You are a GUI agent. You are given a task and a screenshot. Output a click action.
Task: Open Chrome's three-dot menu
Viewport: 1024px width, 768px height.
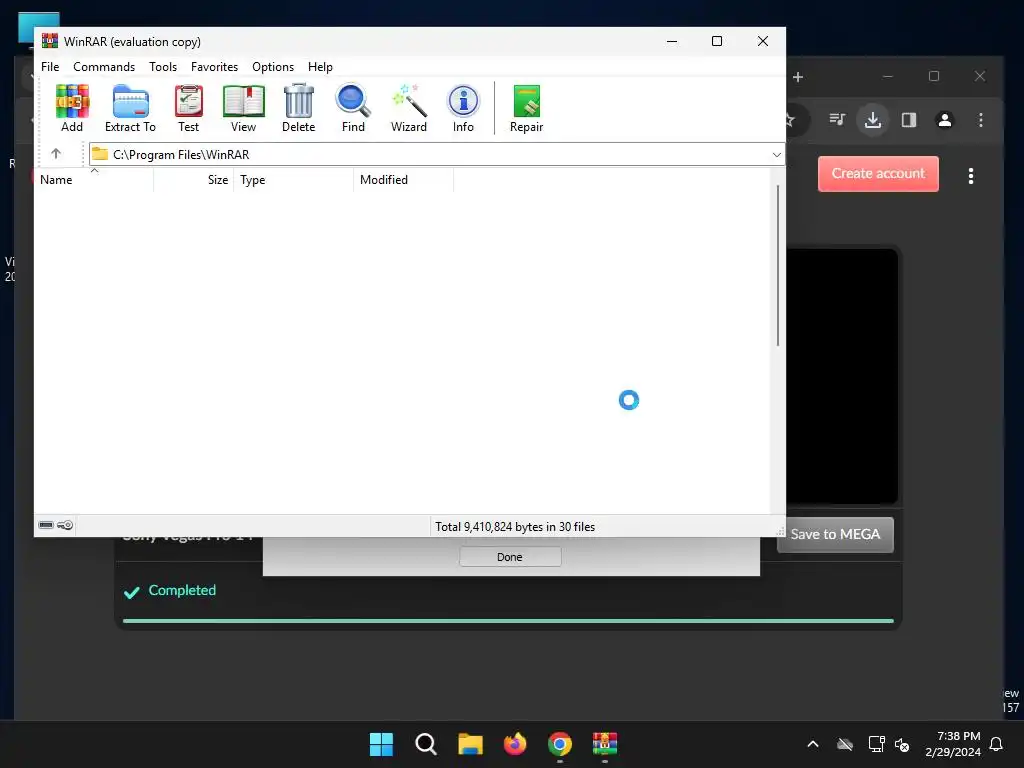pos(980,120)
